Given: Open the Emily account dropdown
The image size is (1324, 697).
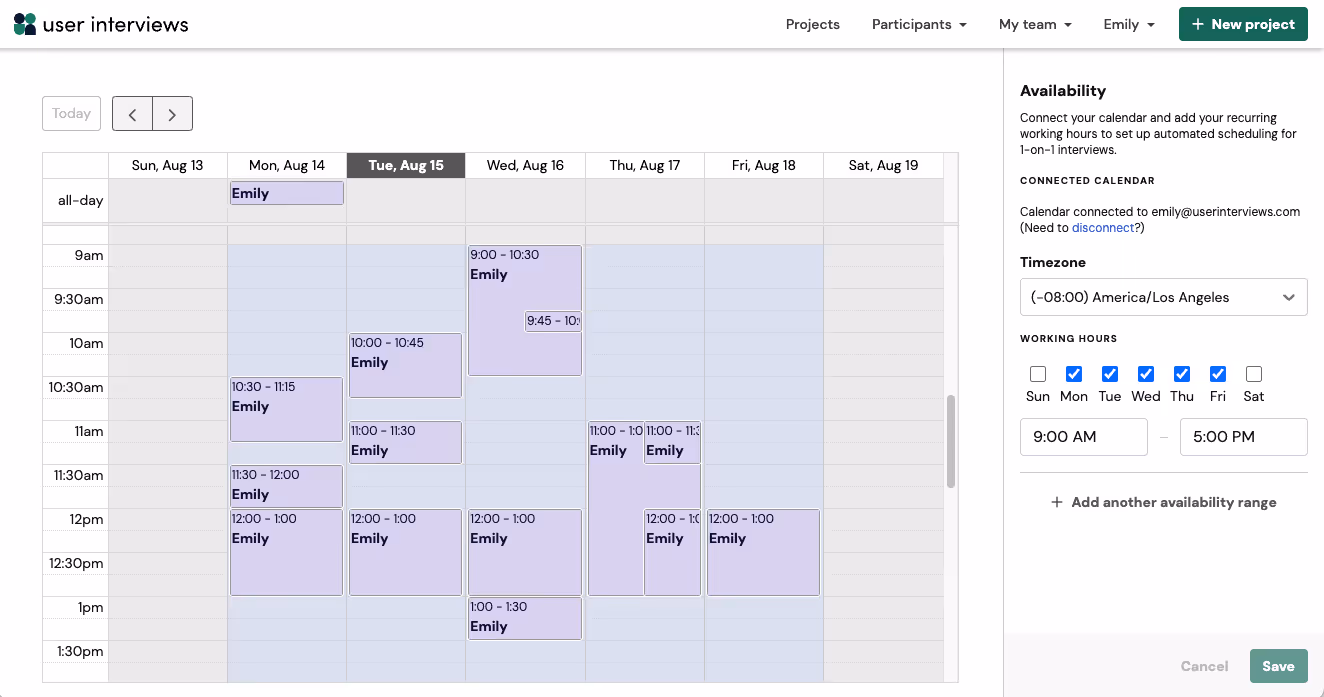Looking at the screenshot, I should tap(1128, 24).
